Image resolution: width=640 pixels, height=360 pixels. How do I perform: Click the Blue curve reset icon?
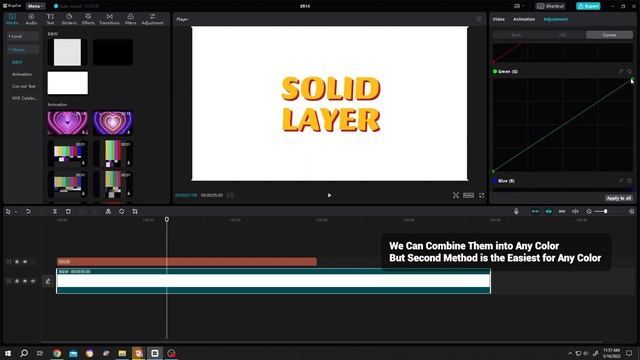[629, 180]
